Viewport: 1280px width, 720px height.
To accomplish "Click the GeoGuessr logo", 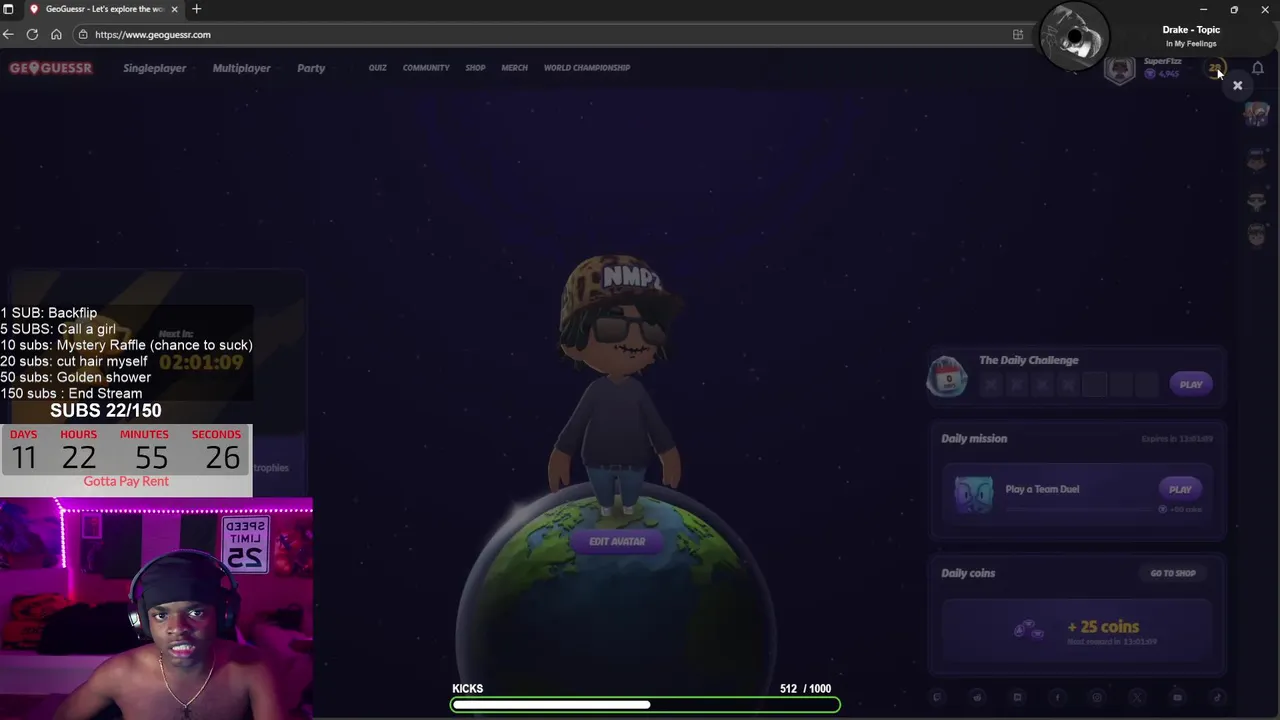I will tap(51, 68).
